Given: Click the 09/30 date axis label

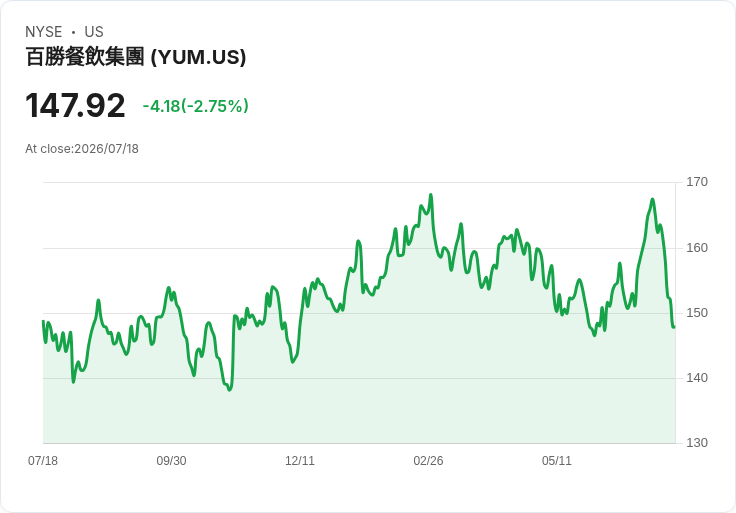Looking at the screenshot, I should click(171, 461).
